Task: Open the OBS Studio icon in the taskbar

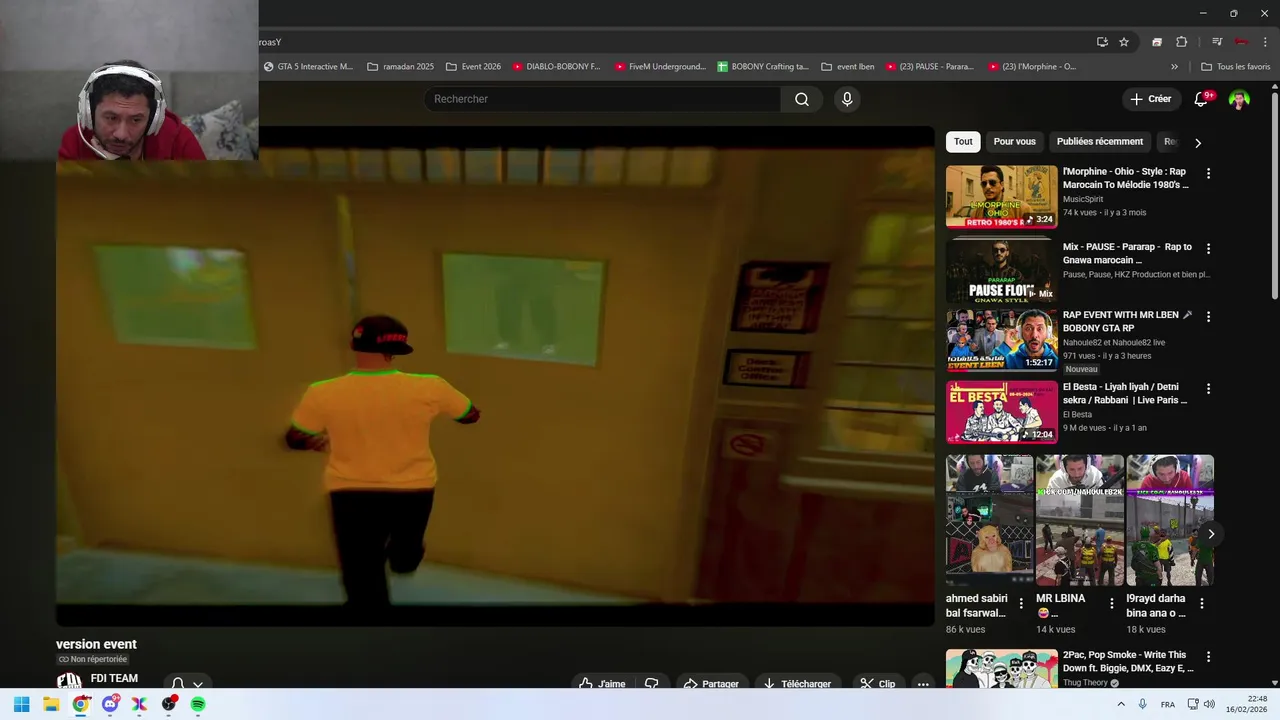Action: (x=169, y=704)
